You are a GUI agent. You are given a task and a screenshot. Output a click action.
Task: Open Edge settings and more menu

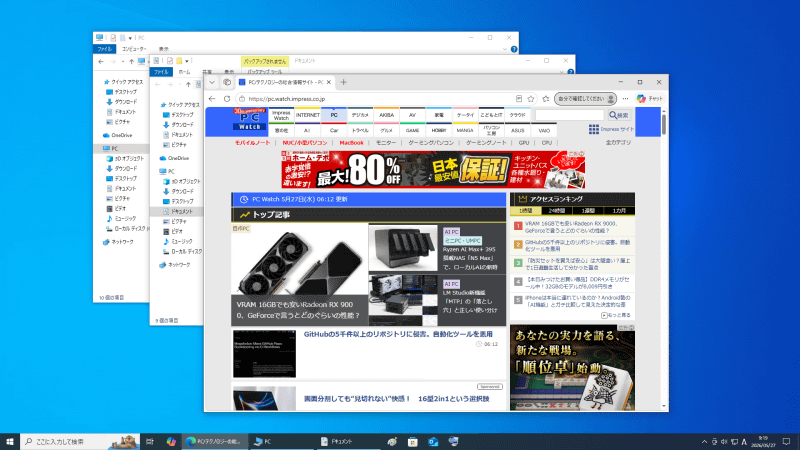(626, 99)
